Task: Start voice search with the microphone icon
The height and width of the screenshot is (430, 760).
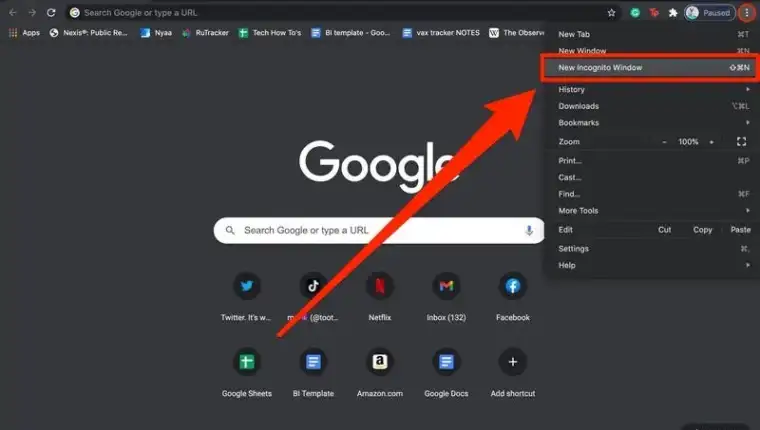Action: point(529,230)
